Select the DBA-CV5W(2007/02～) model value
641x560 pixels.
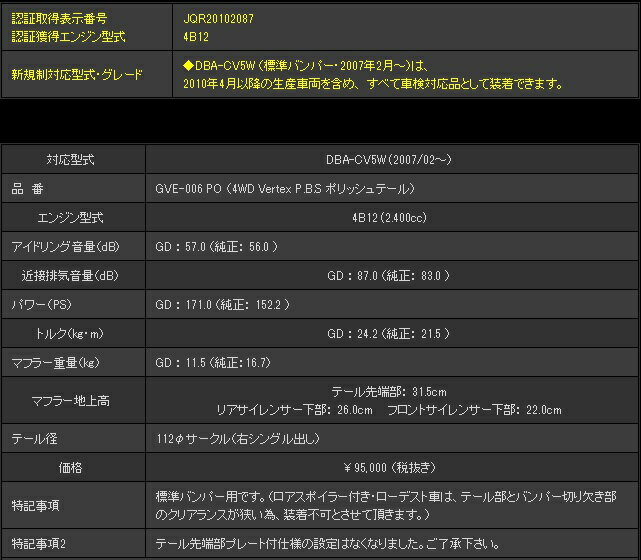point(389,160)
